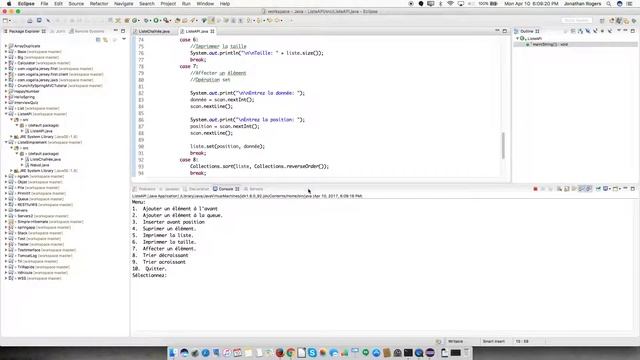
Task: Click the Collections.sort line in editor
Action: (x=259, y=167)
